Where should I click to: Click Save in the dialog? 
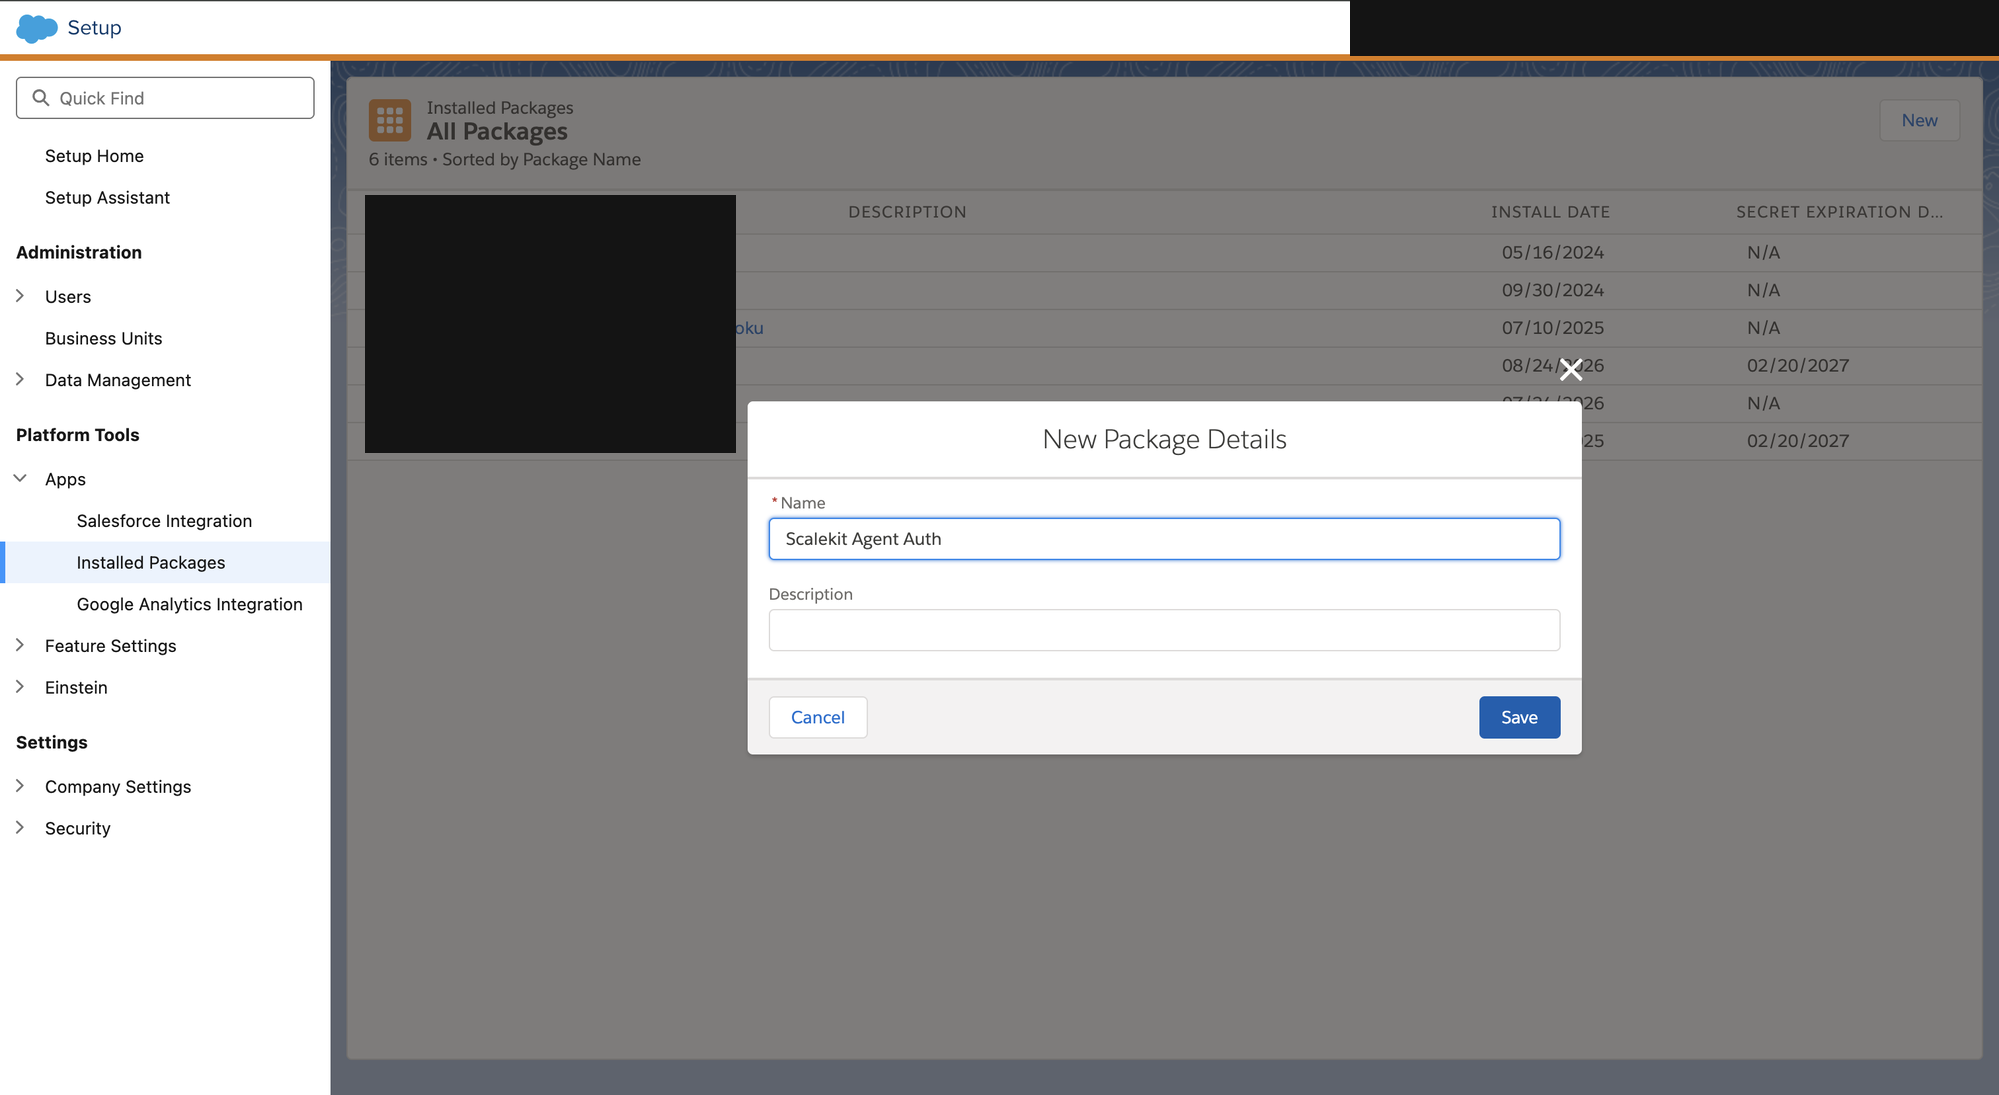click(x=1519, y=717)
